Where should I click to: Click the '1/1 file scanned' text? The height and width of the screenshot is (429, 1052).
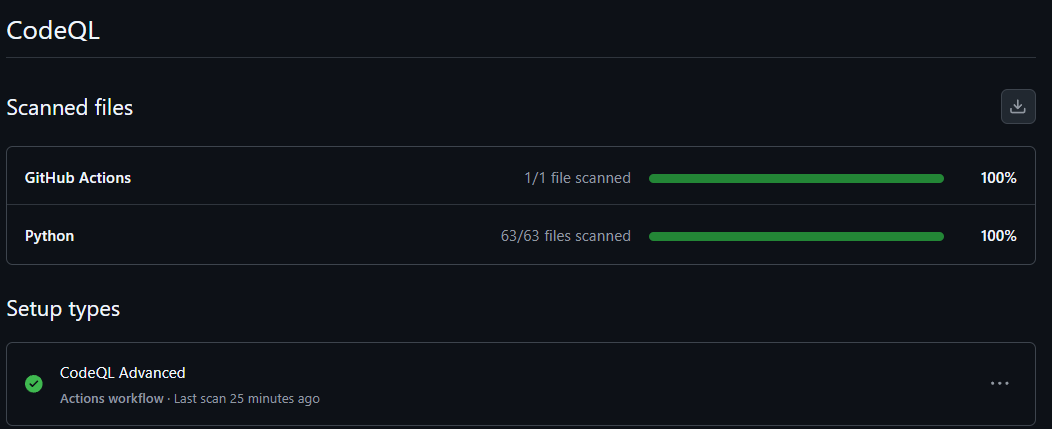coord(577,178)
